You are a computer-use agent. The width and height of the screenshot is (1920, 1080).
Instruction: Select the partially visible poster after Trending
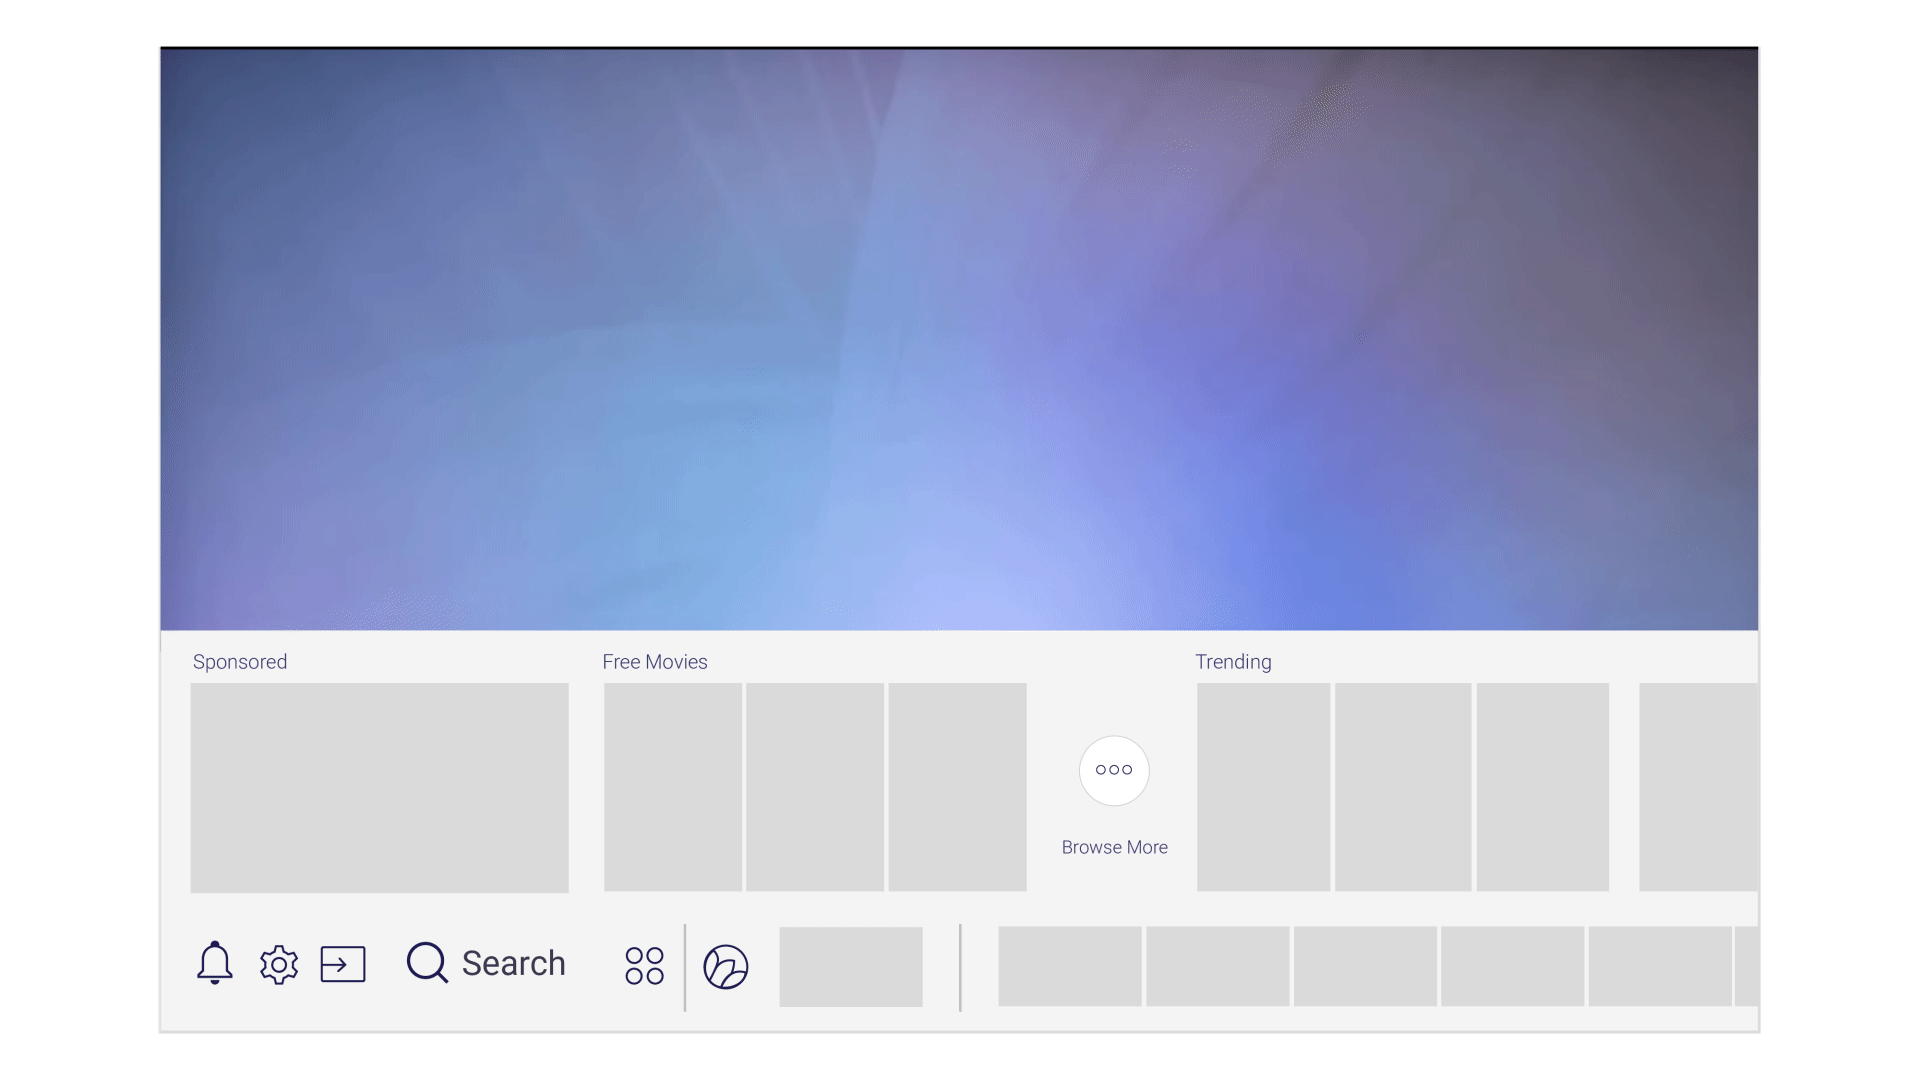click(1698, 787)
